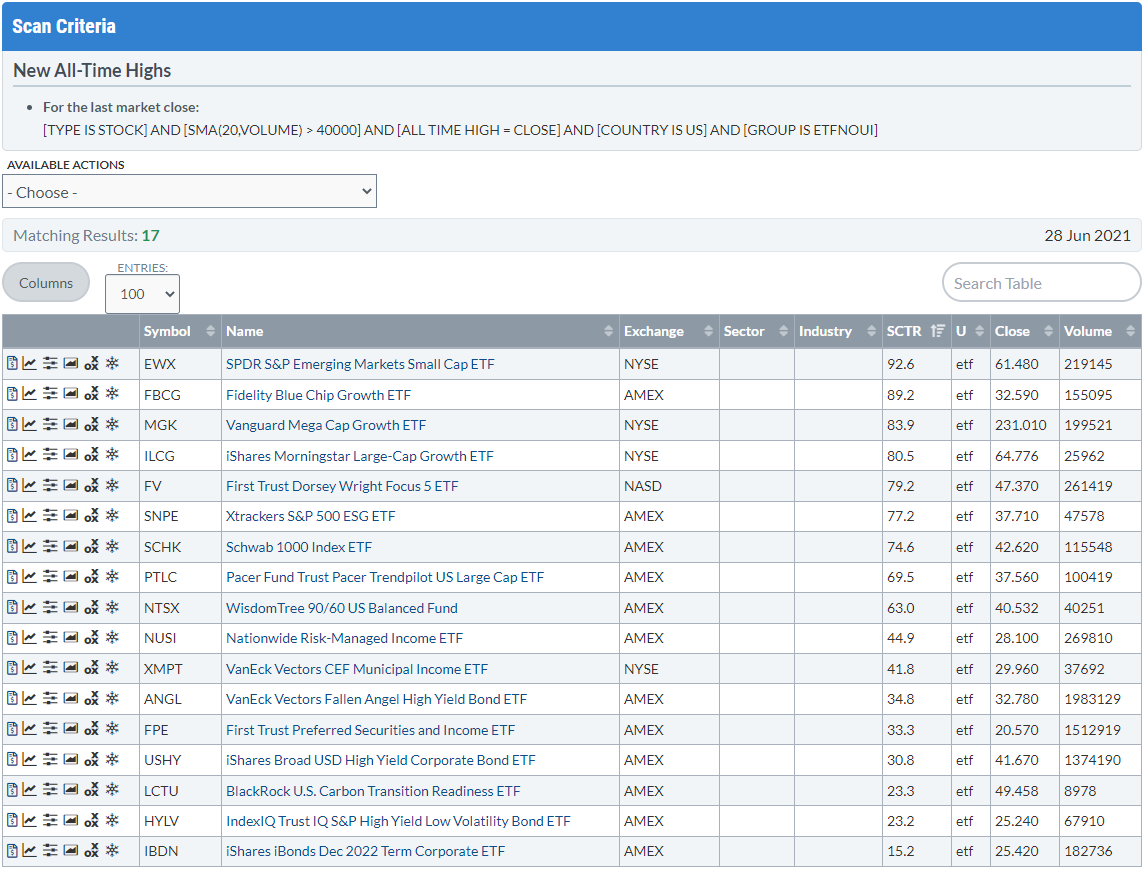Open GalleryView icon for FV row
Screen dimensions: 1145x870
(71, 485)
